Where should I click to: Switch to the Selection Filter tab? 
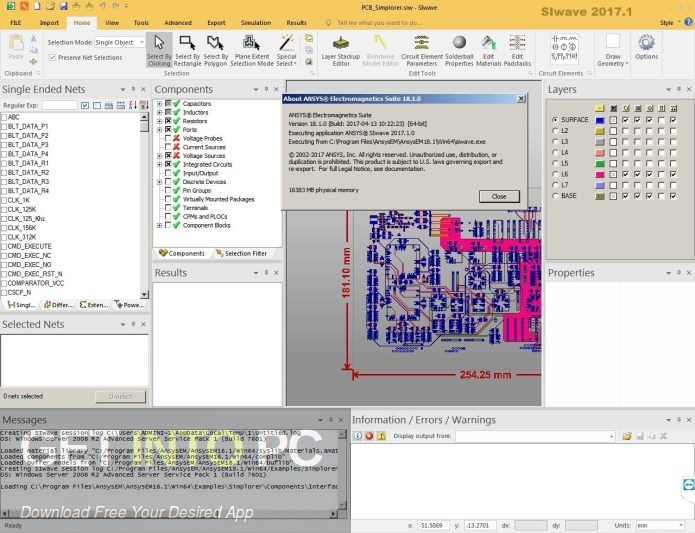[x=242, y=253]
